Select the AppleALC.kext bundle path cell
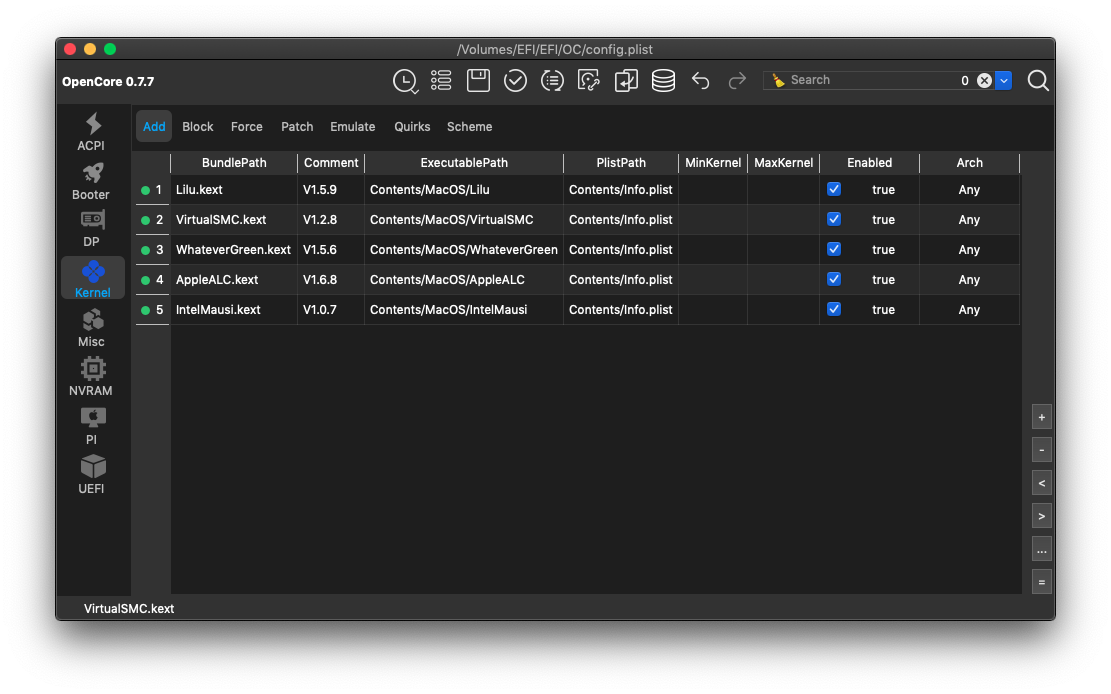The width and height of the screenshot is (1111, 694). coord(234,279)
